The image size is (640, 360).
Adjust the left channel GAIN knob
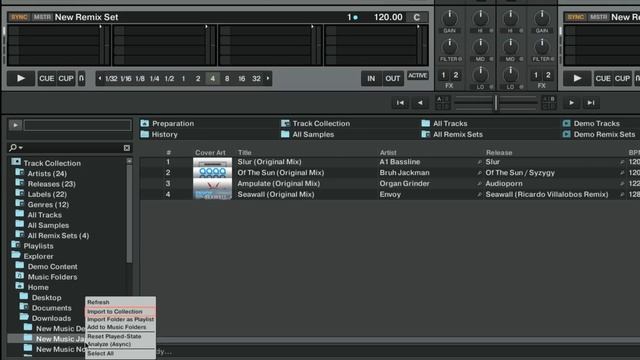pos(449,18)
